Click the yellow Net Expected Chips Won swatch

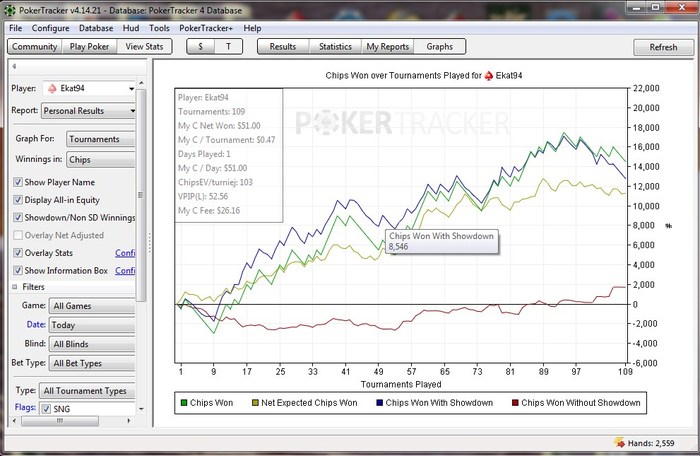(255, 403)
